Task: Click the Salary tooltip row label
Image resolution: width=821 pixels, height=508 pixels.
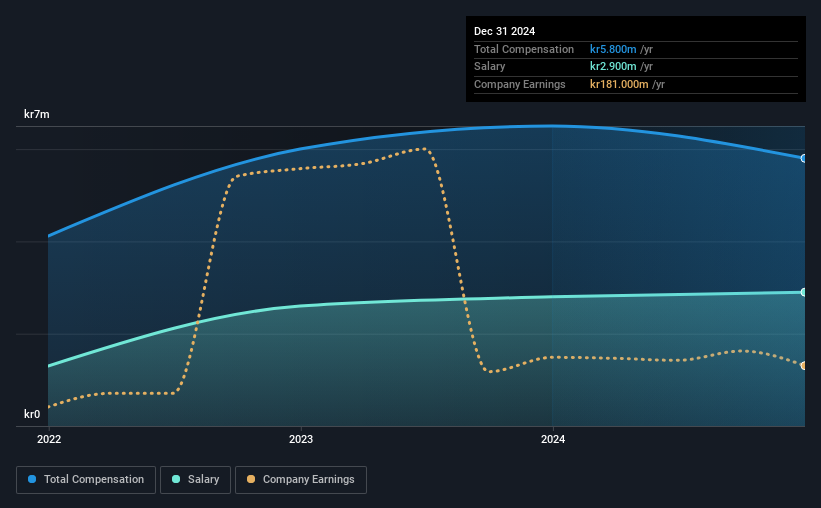Action: (490, 67)
